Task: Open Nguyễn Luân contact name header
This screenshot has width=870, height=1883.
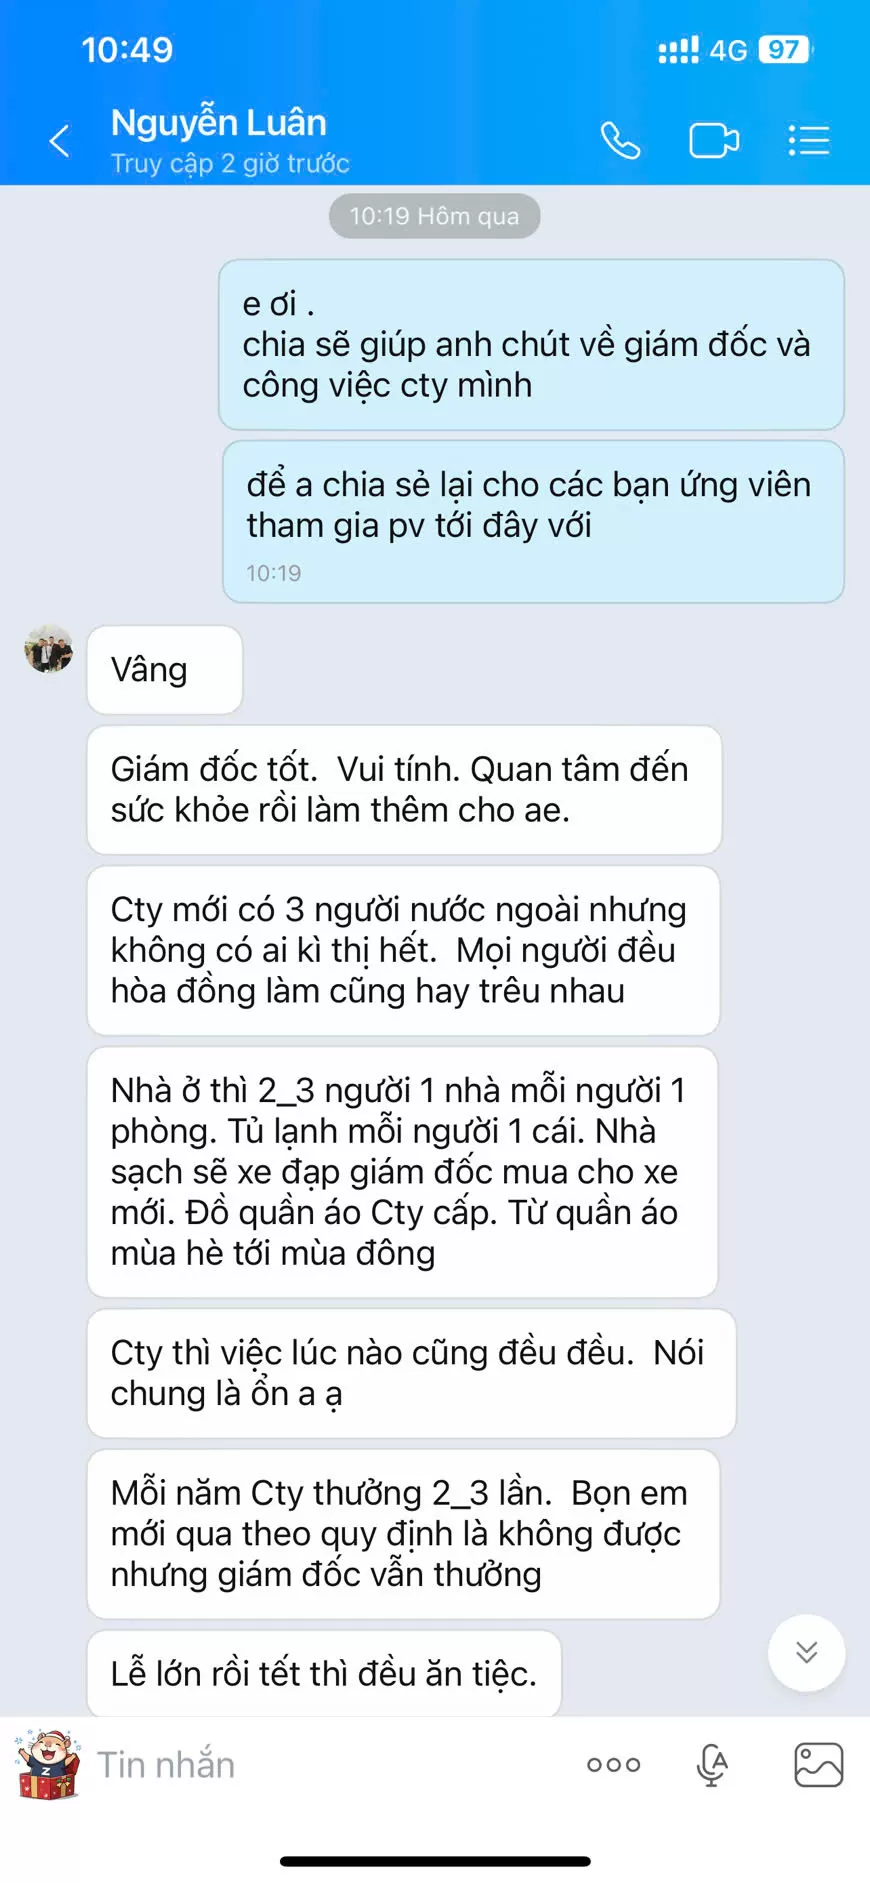Action: [219, 123]
